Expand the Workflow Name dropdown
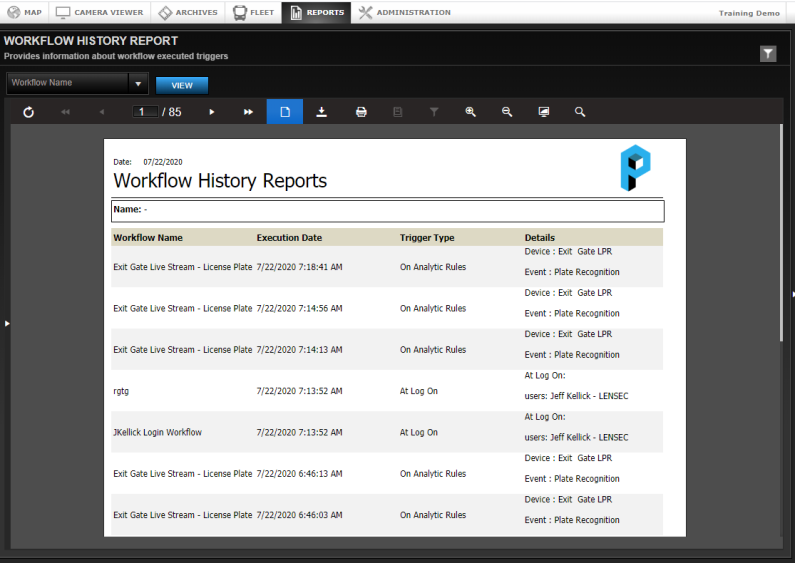This screenshot has height=563, width=795. tap(138, 84)
